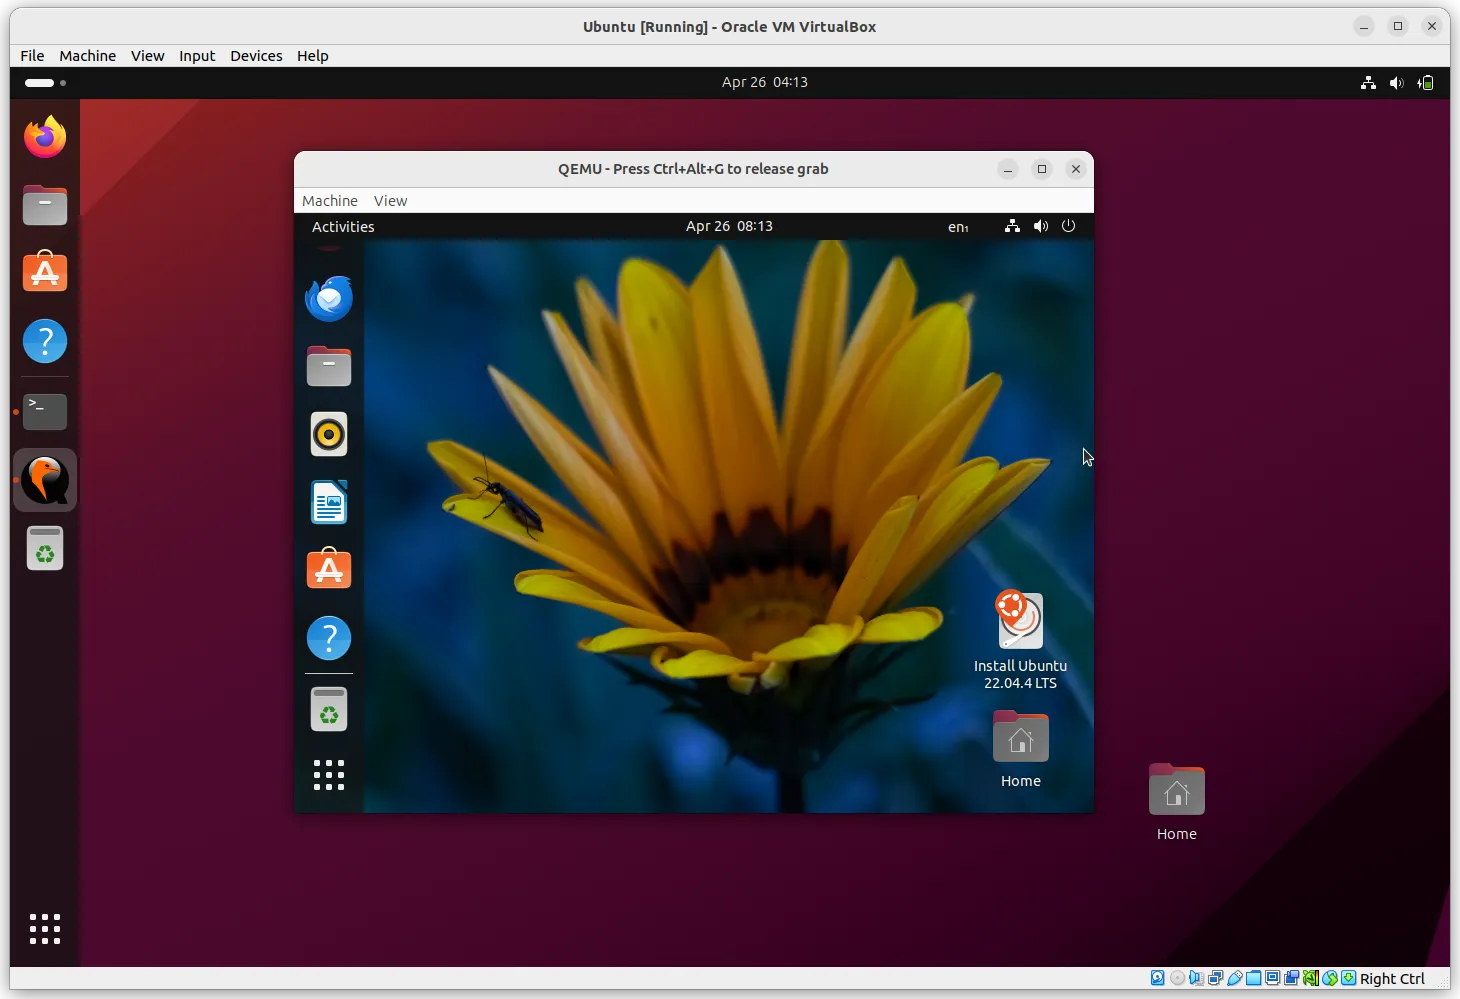Open the QEMU window Machine menu
This screenshot has height=999, width=1460.
[330, 201]
